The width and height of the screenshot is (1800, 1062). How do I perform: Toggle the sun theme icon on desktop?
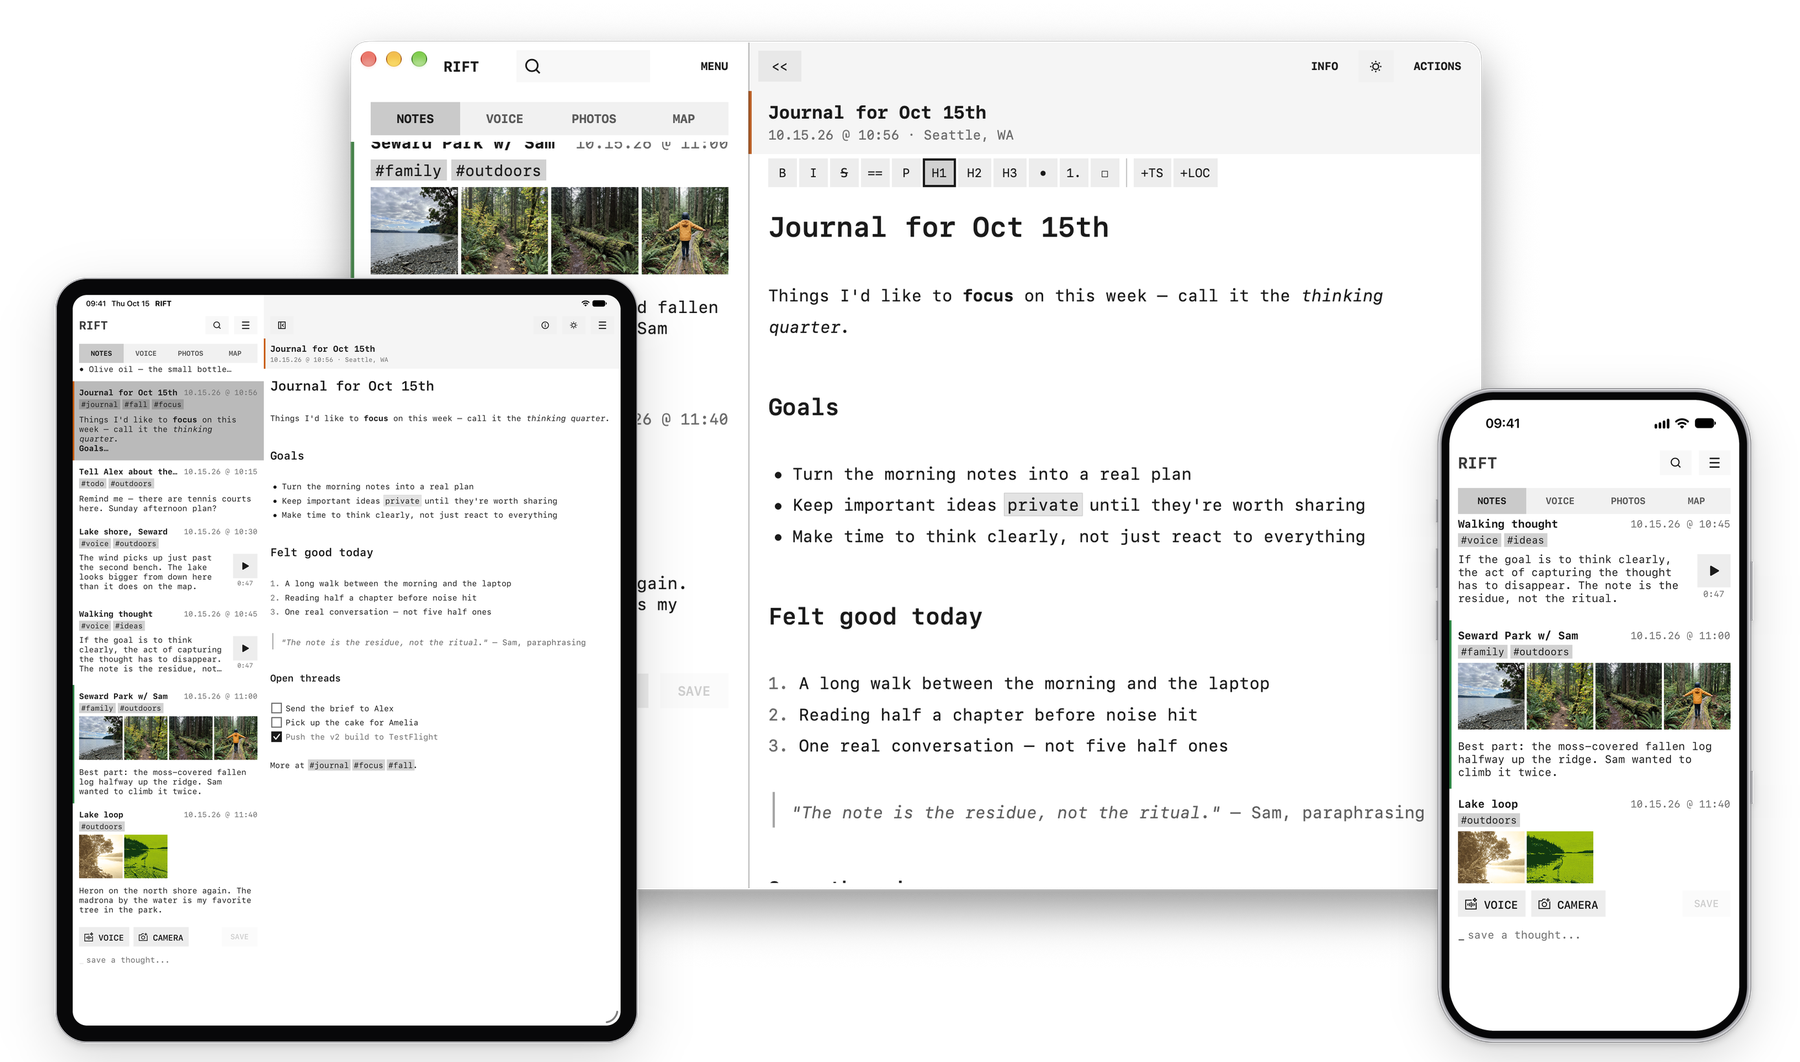click(x=1376, y=66)
